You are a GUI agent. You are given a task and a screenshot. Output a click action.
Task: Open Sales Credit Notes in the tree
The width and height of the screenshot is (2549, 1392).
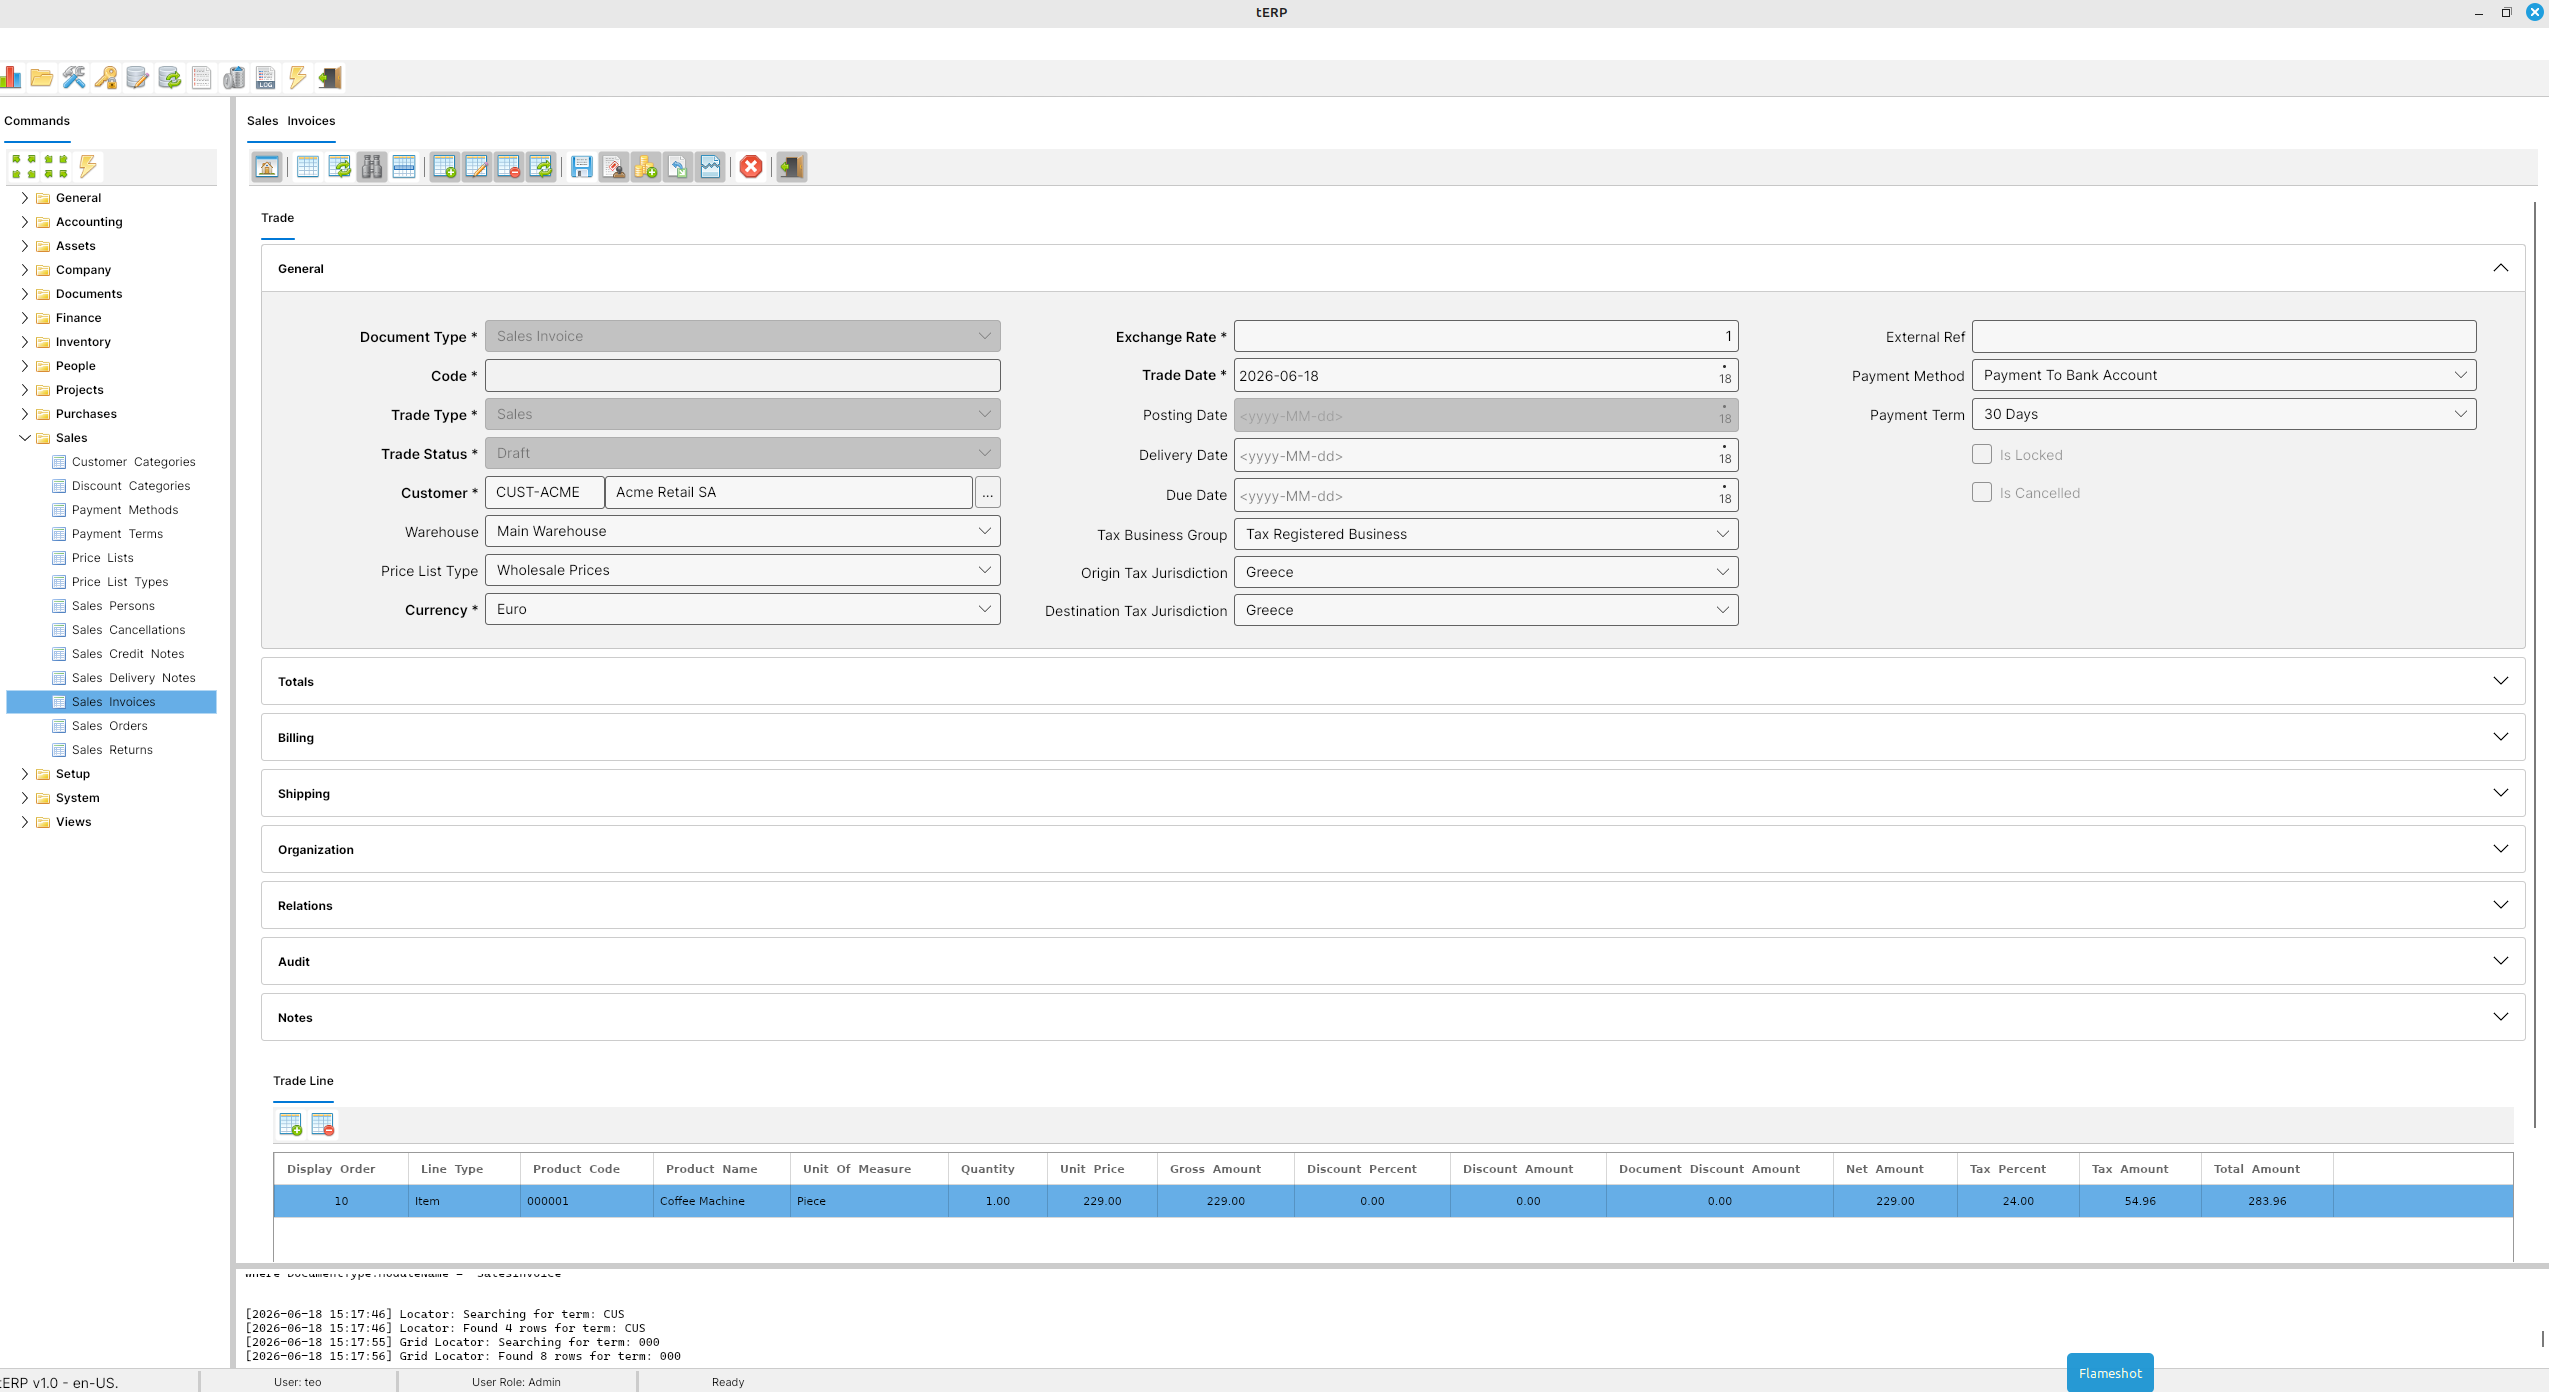click(128, 654)
